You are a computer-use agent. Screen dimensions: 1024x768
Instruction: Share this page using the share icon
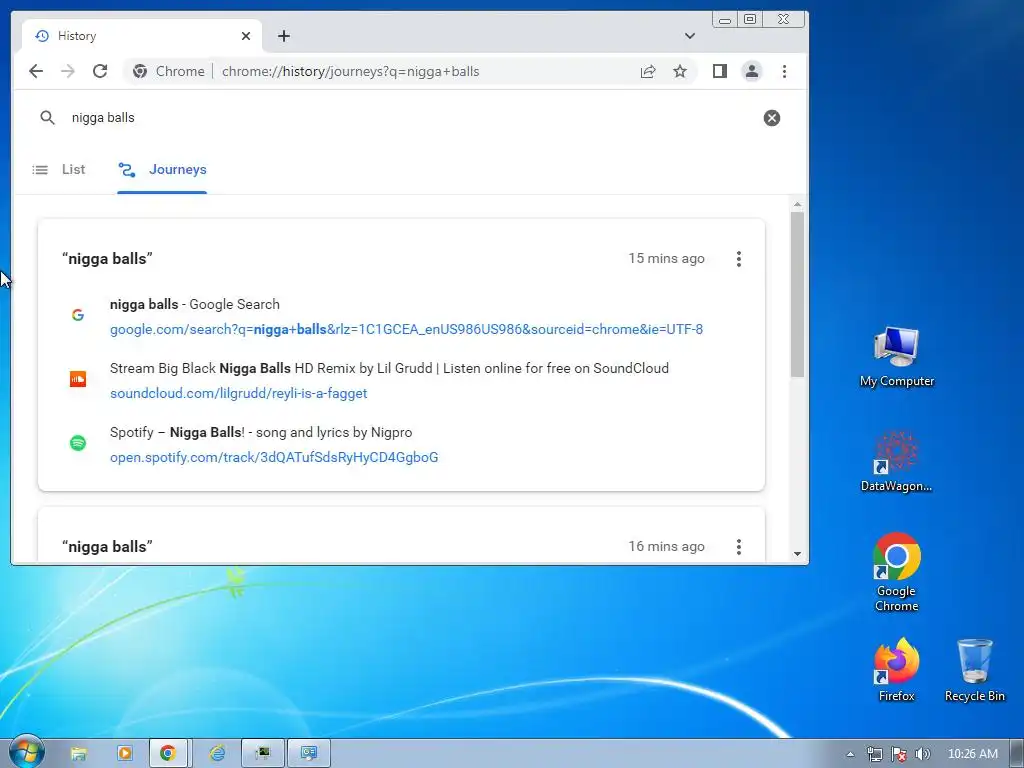tap(648, 71)
